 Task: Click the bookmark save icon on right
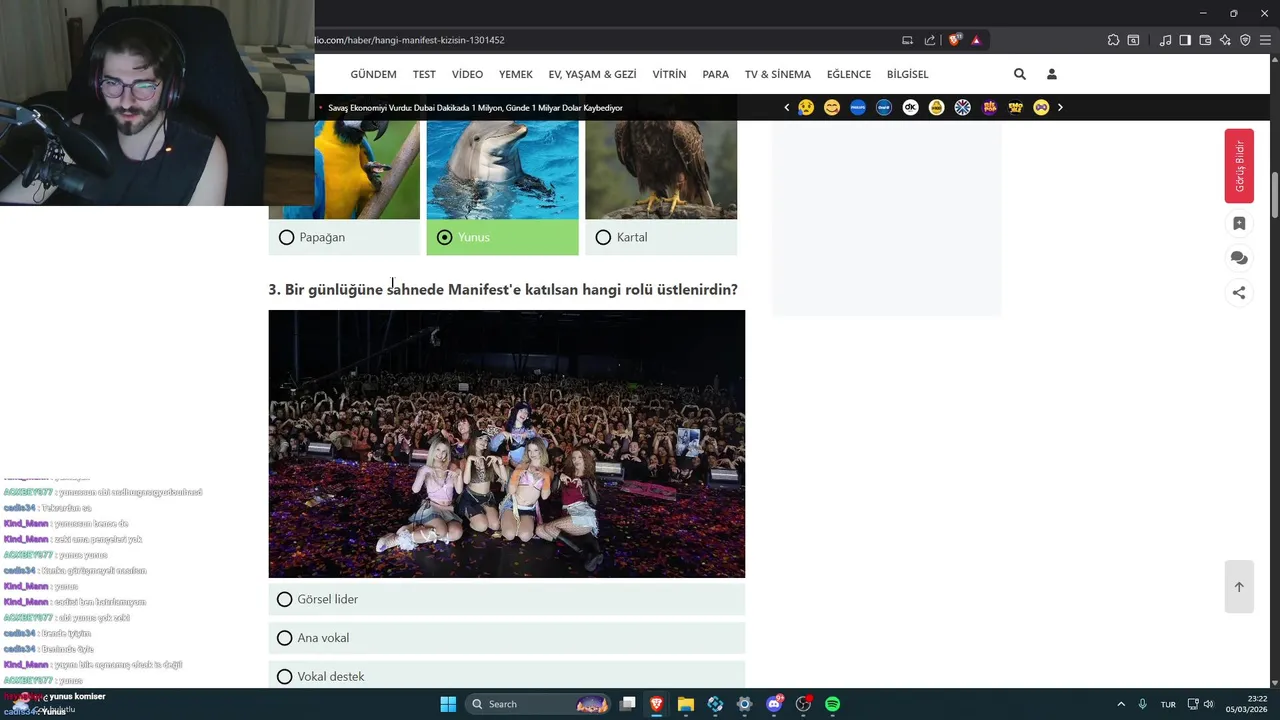point(1239,223)
